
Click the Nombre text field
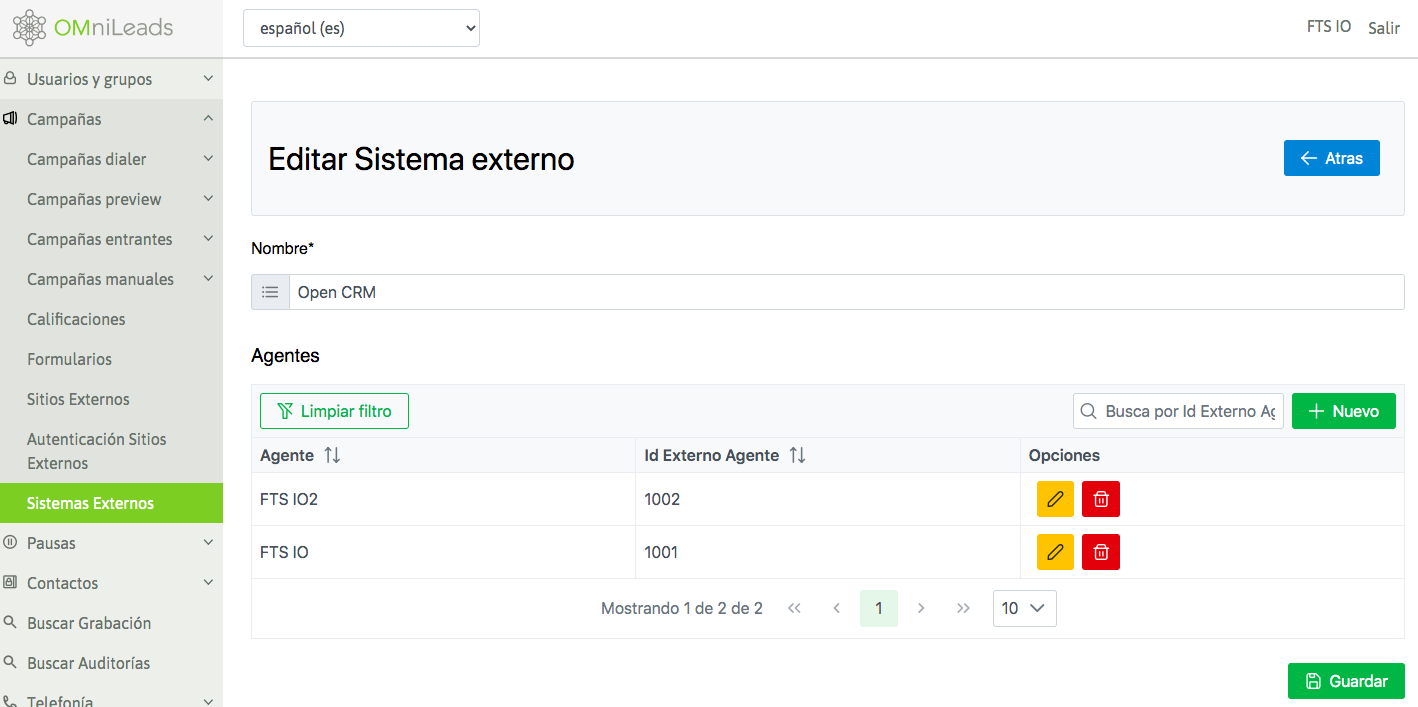click(x=845, y=292)
